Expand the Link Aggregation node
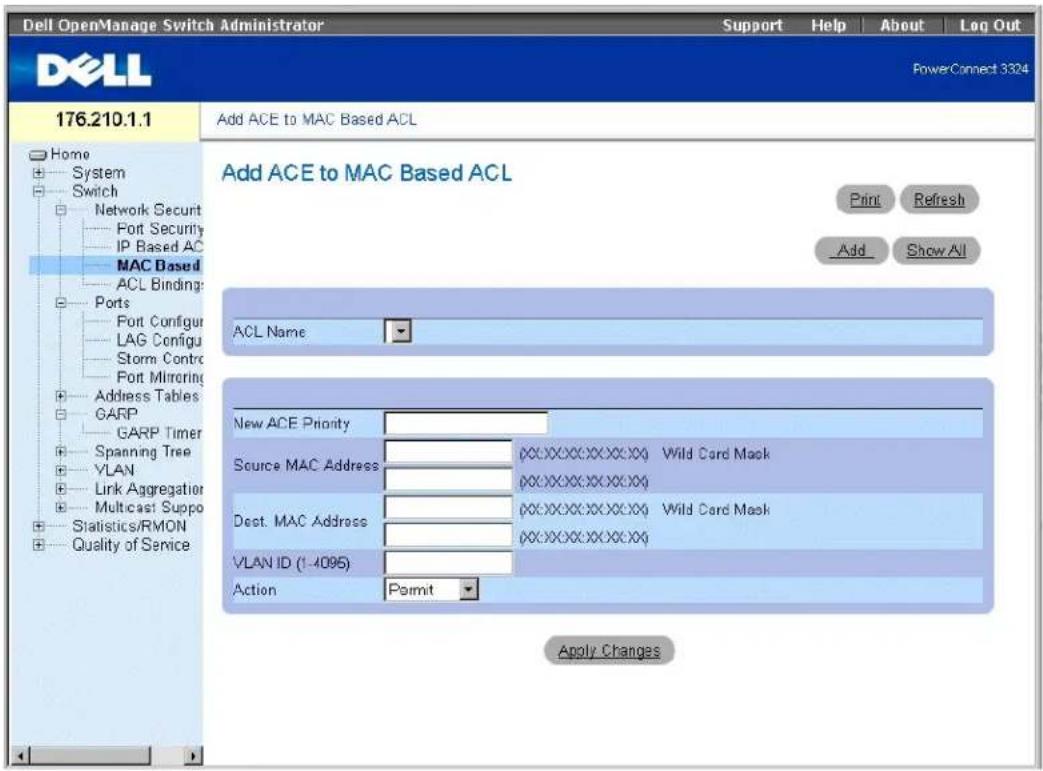 (61, 489)
